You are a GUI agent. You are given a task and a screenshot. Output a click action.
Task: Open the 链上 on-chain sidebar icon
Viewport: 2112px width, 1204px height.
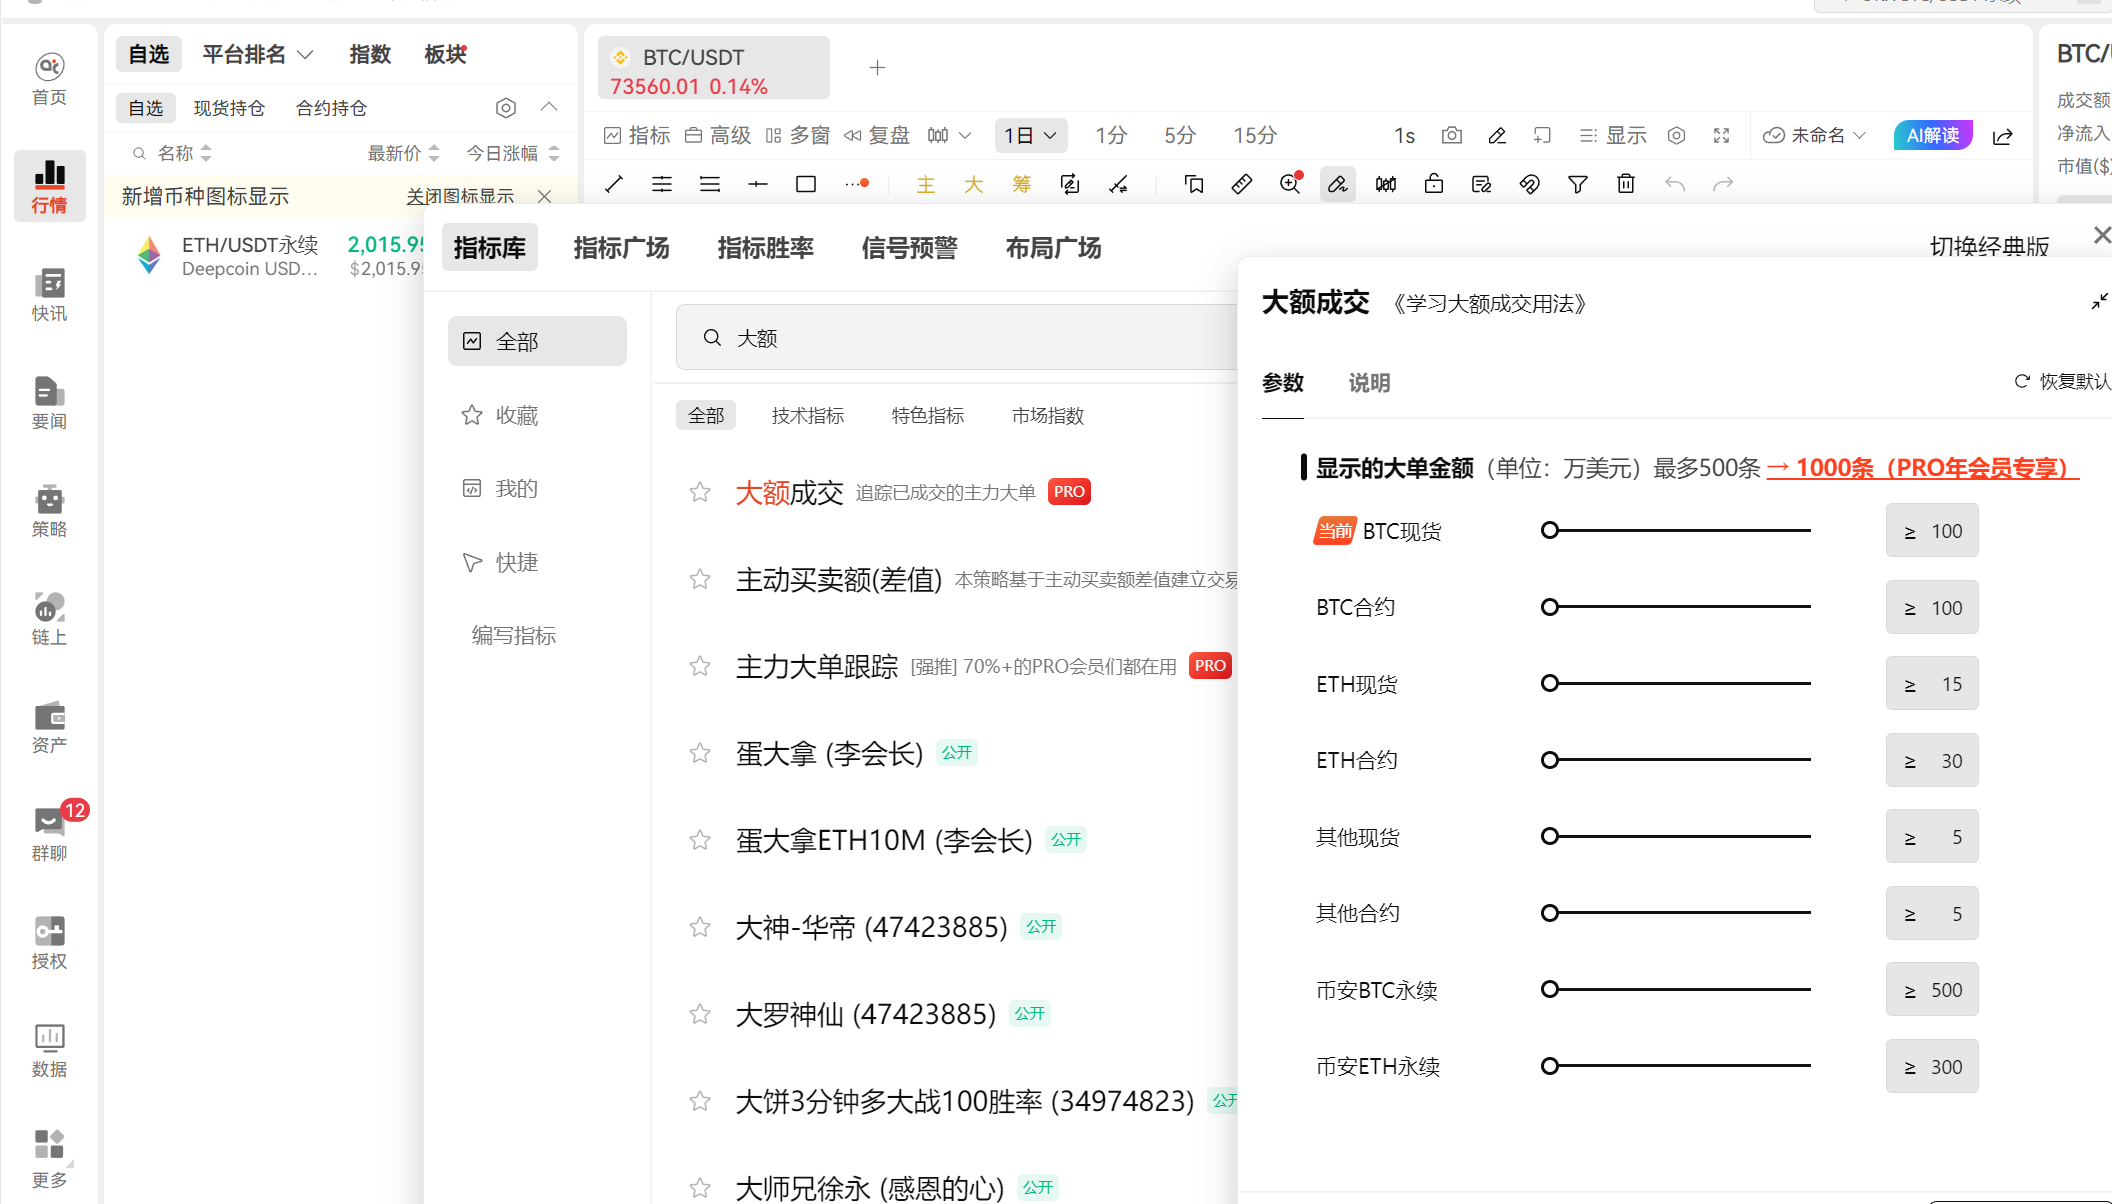tap(49, 619)
